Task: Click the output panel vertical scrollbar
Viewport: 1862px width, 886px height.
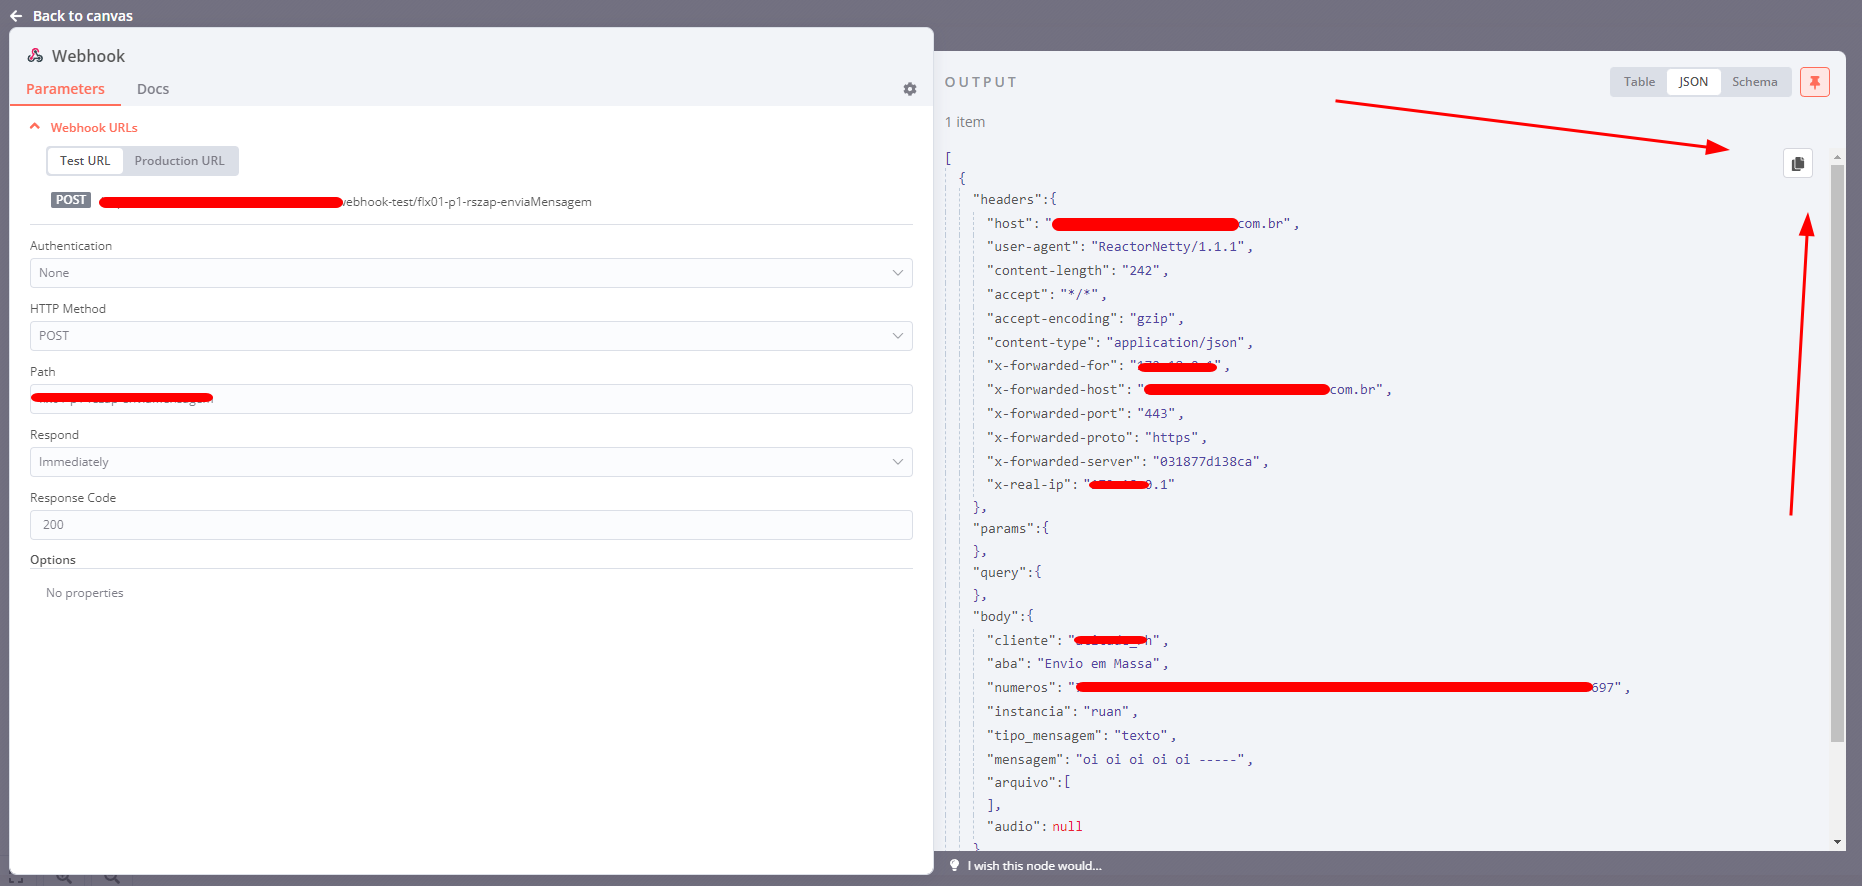Action: 1837,453
